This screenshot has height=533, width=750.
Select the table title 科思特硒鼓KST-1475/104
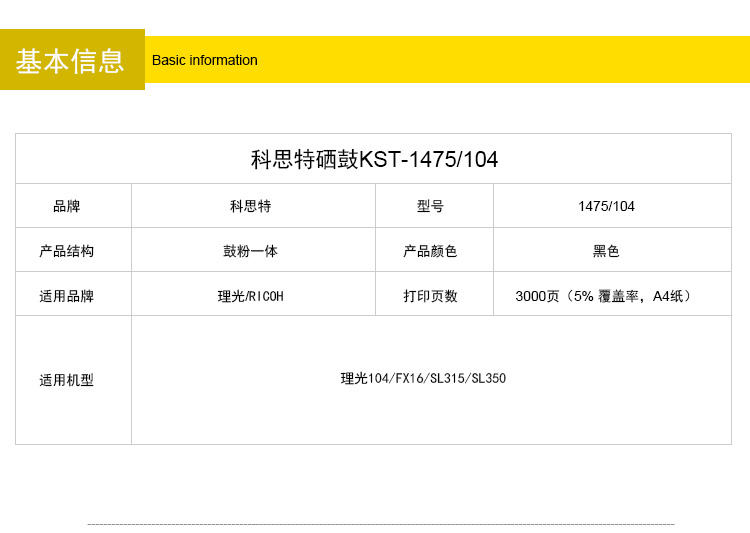[374, 159]
